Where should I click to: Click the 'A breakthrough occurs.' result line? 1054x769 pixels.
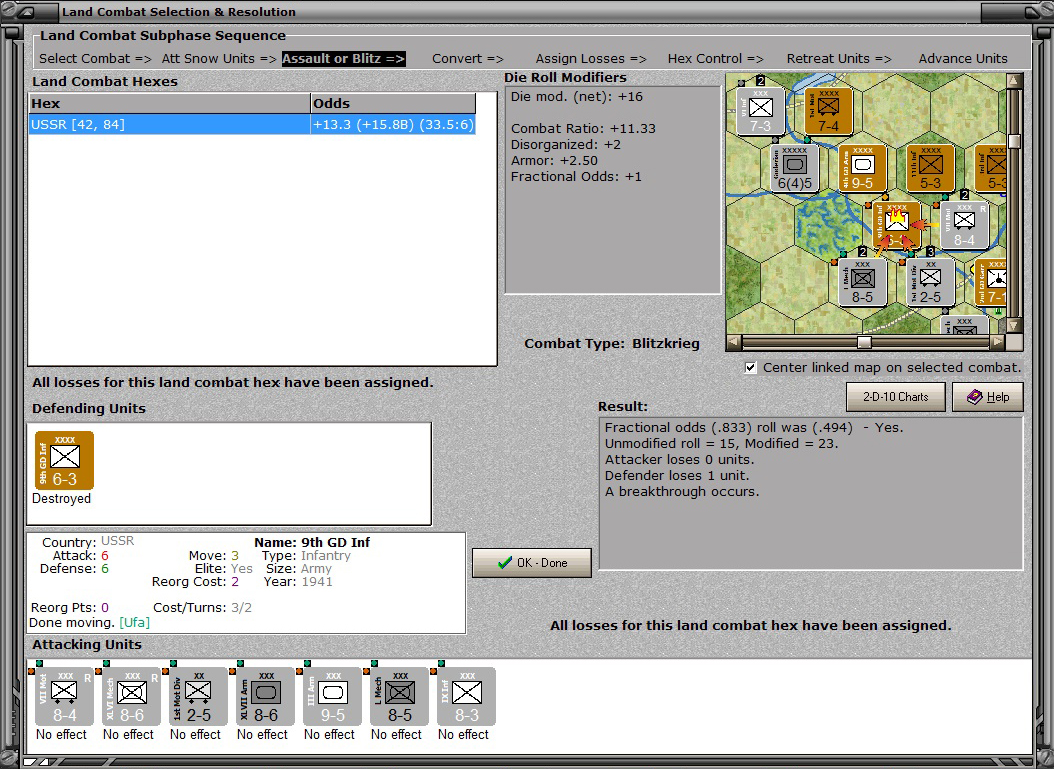[682, 492]
